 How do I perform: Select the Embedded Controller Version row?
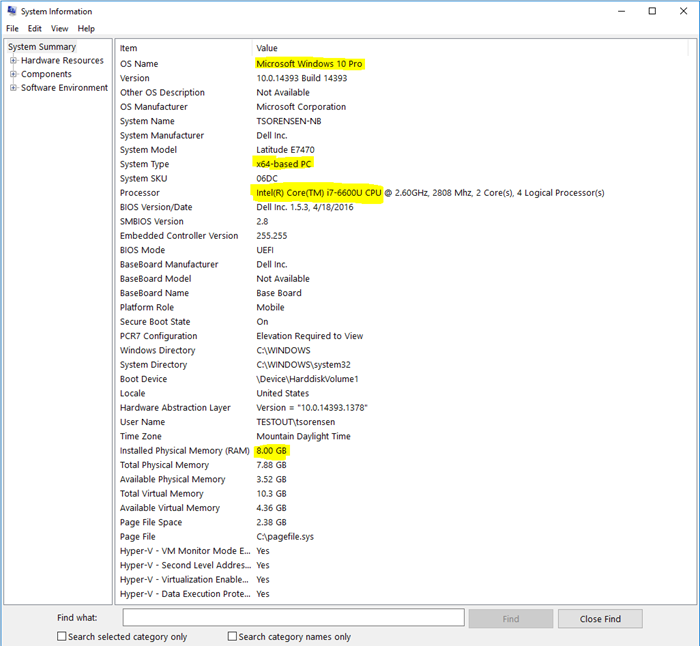(x=179, y=236)
